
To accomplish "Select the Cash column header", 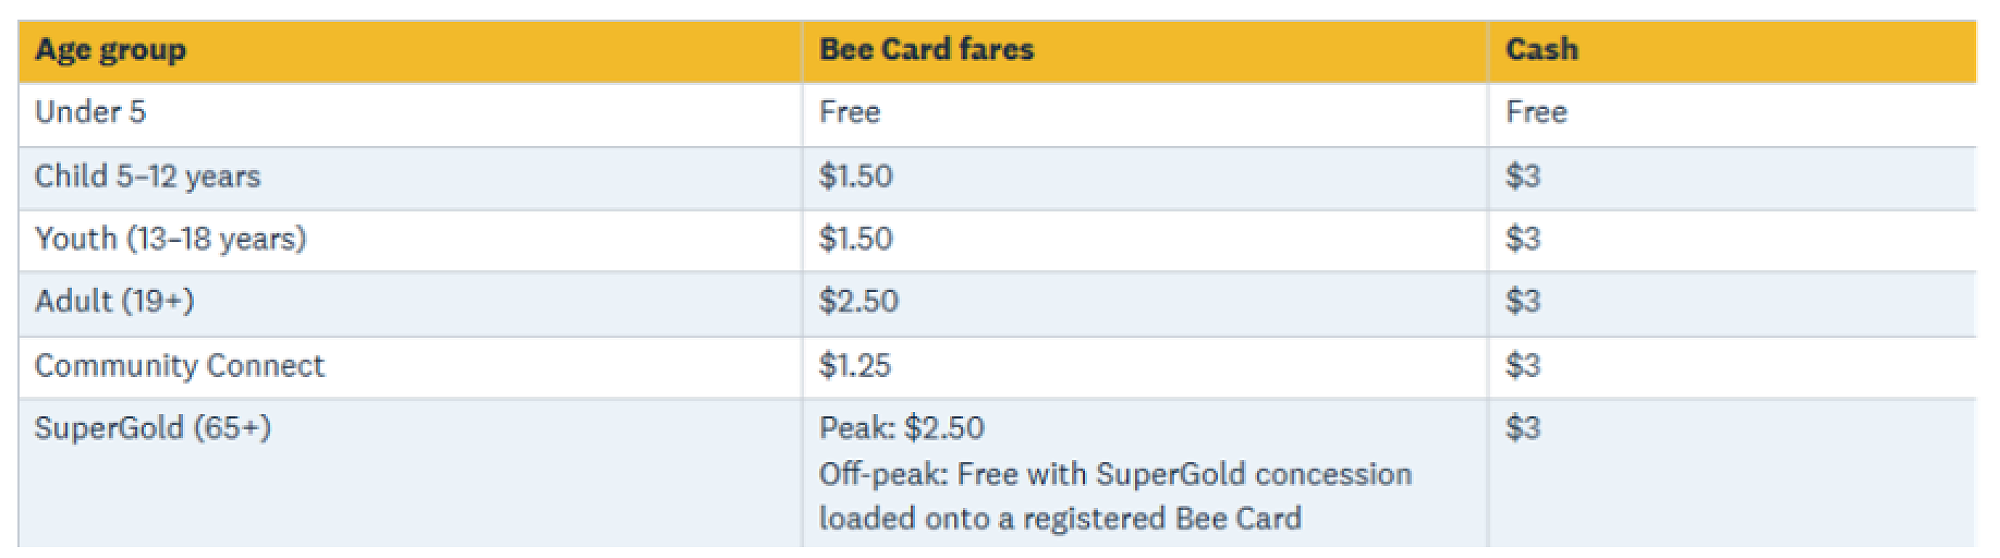I will coord(1541,50).
